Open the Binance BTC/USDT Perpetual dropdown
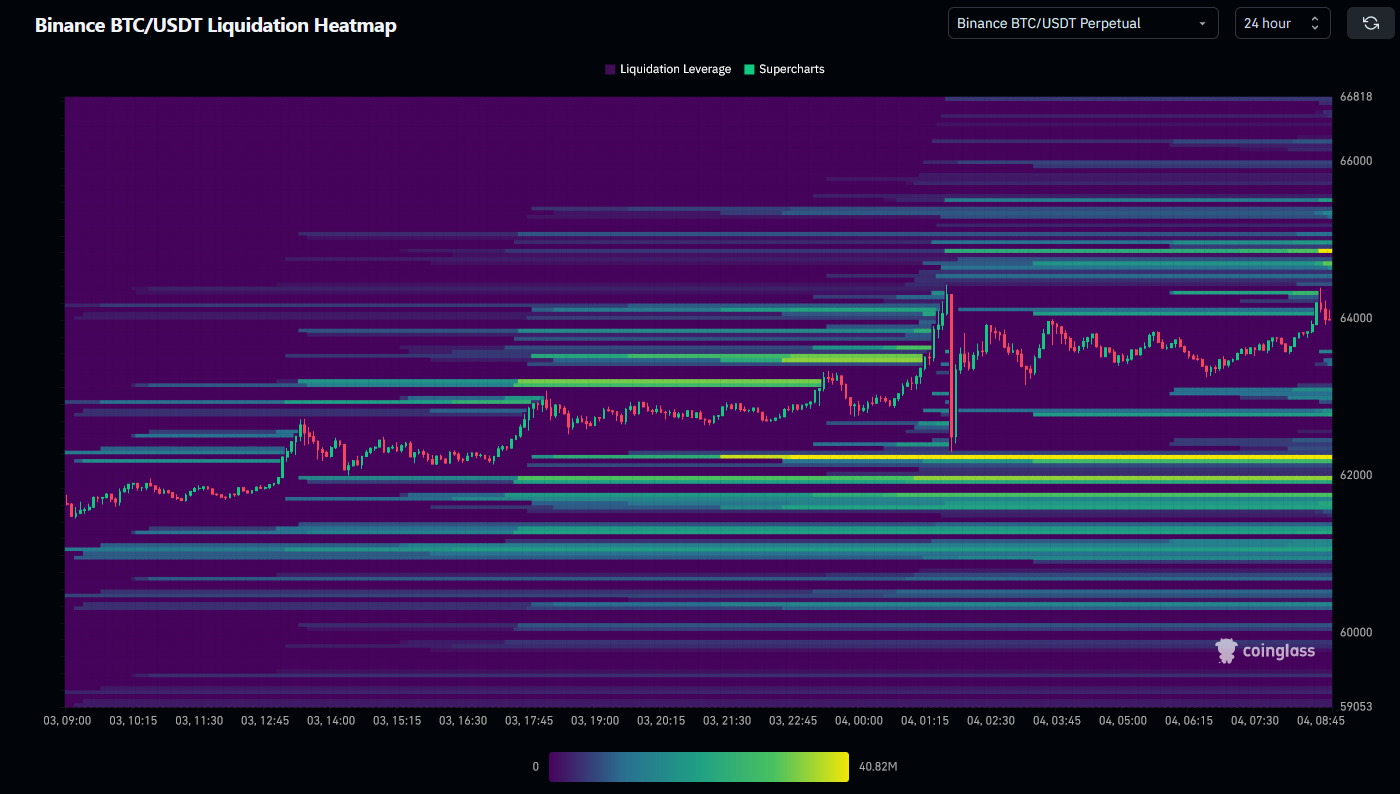Screen dimensions: 1400x794 click(1083, 23)
